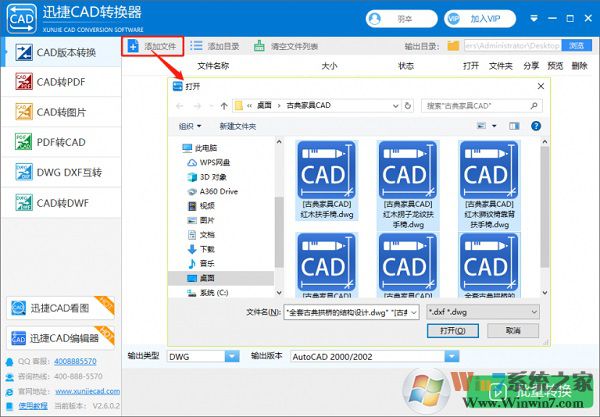Viewport: 600px width, 417px height.
Task: Click 清空文件列表 to clear the list
Action: click(x=286, y=46)
